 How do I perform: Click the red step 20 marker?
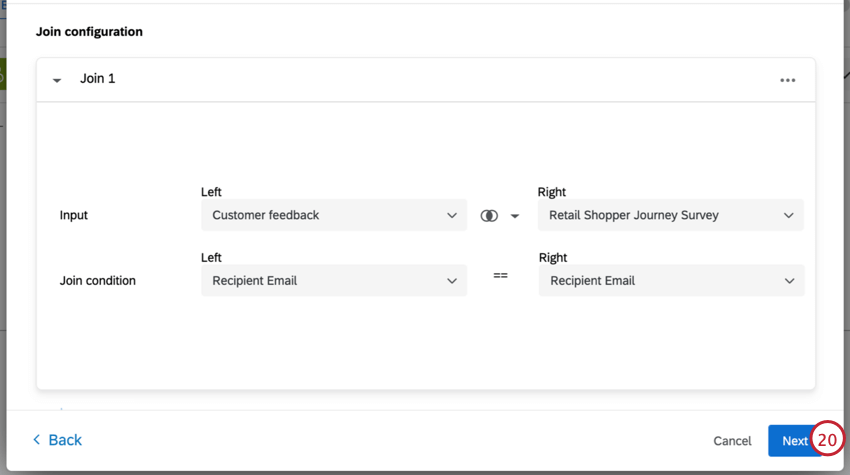[827, 440]
